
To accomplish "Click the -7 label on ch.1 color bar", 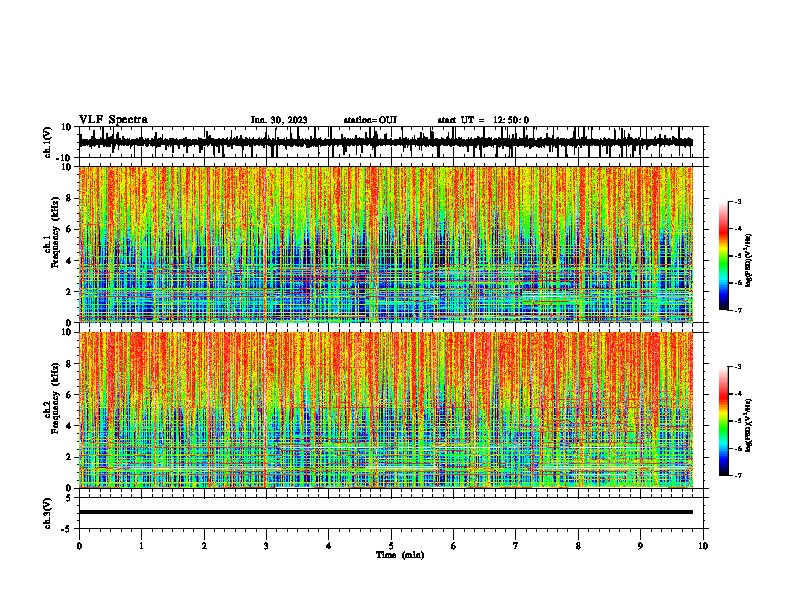I will tap(738, 310).
